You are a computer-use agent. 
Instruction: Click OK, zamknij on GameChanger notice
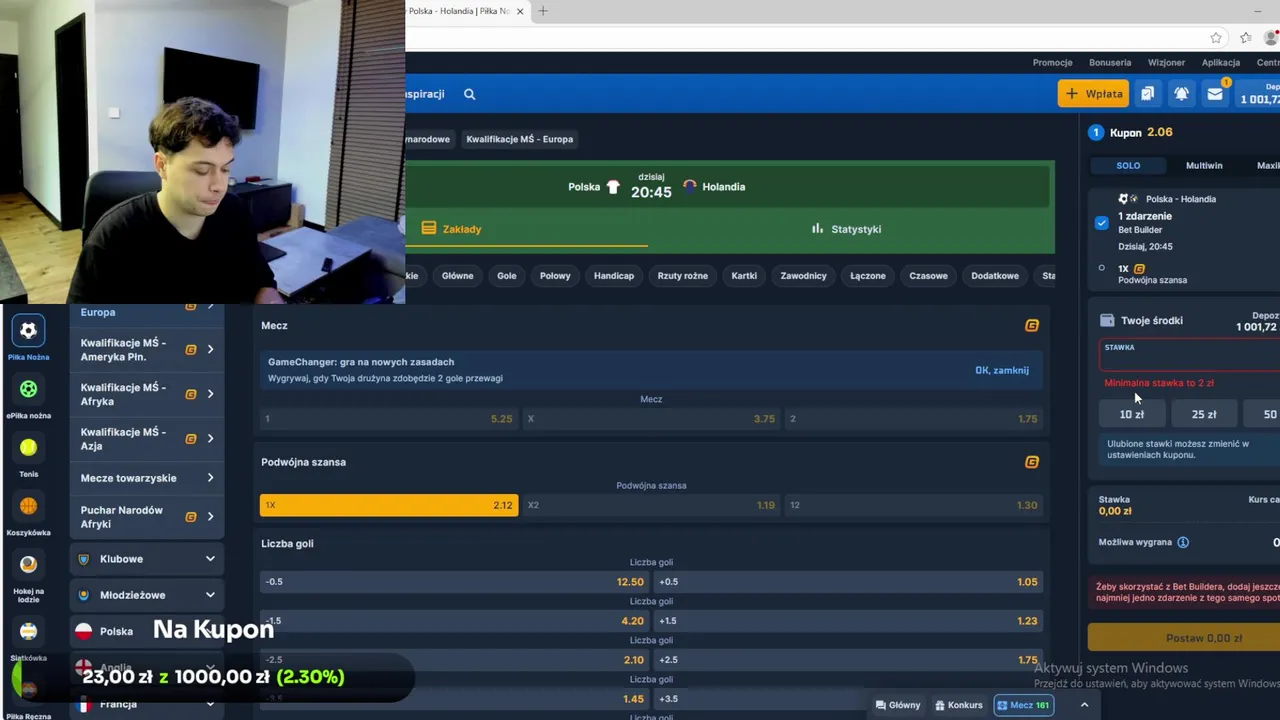pos(1002,370)
